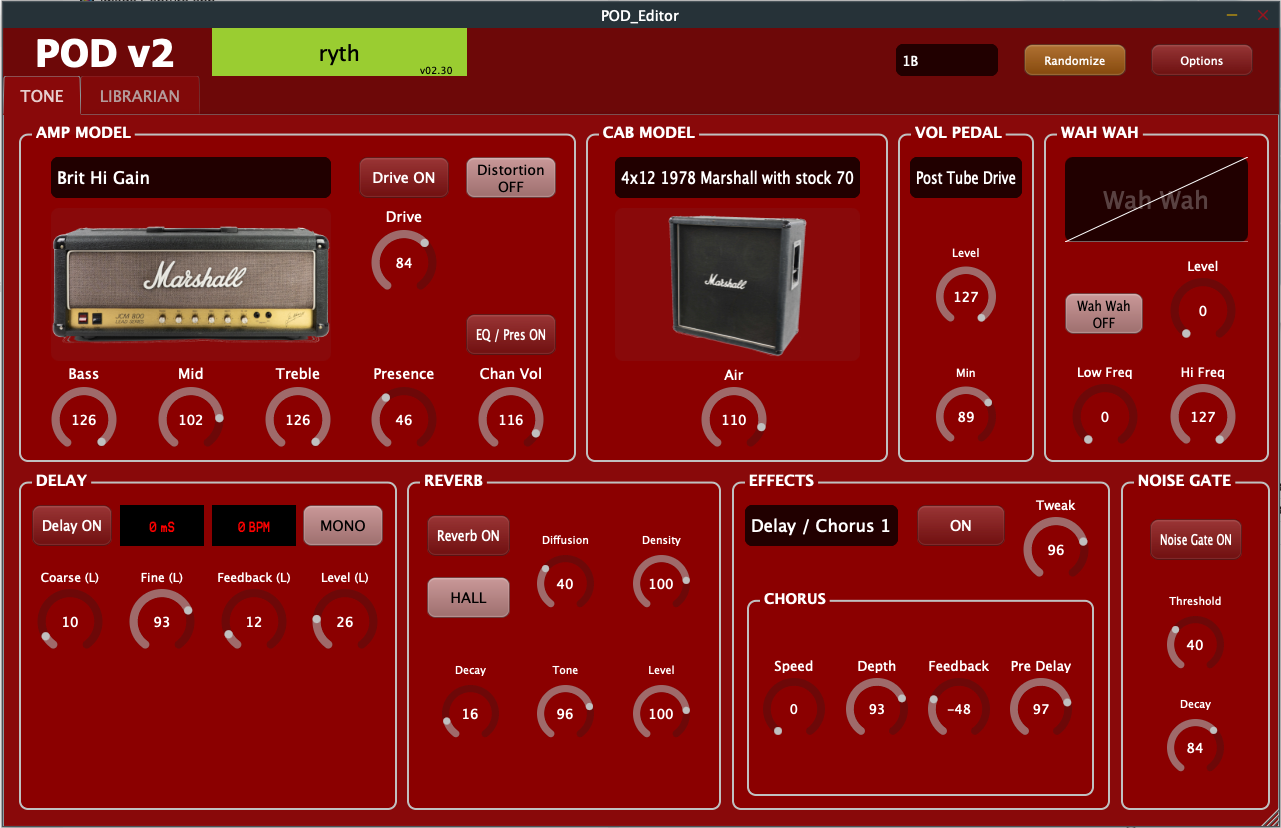Click the cab Air knob
The width and height of the screenshot is (1281, 828).
click(734, 420)
